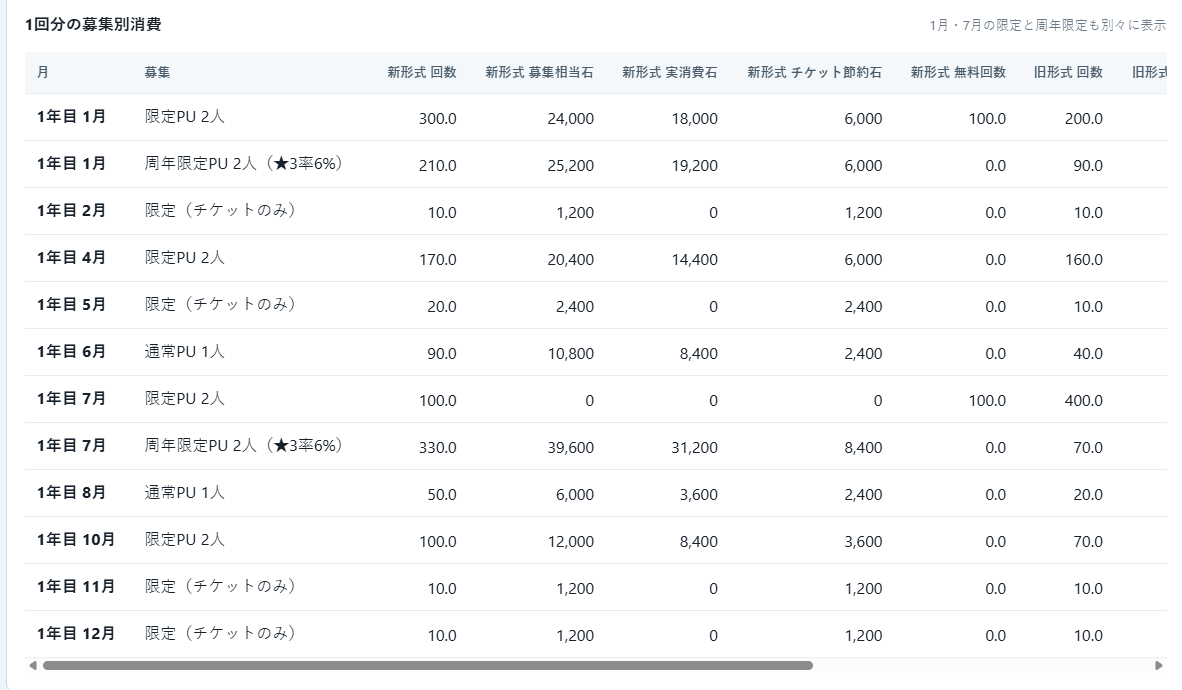Click the 39,600 募集相当石 value

point(571,448)
